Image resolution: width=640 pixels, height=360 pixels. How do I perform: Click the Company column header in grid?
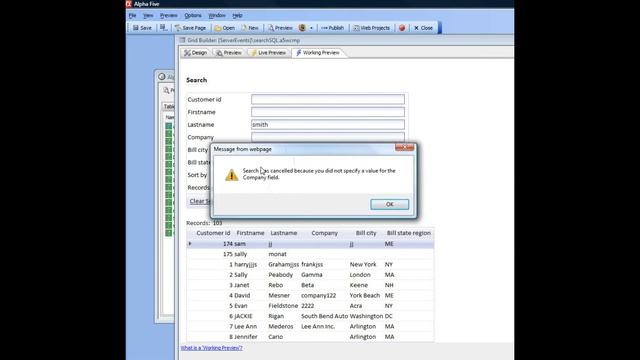click(x=324, y=233)
